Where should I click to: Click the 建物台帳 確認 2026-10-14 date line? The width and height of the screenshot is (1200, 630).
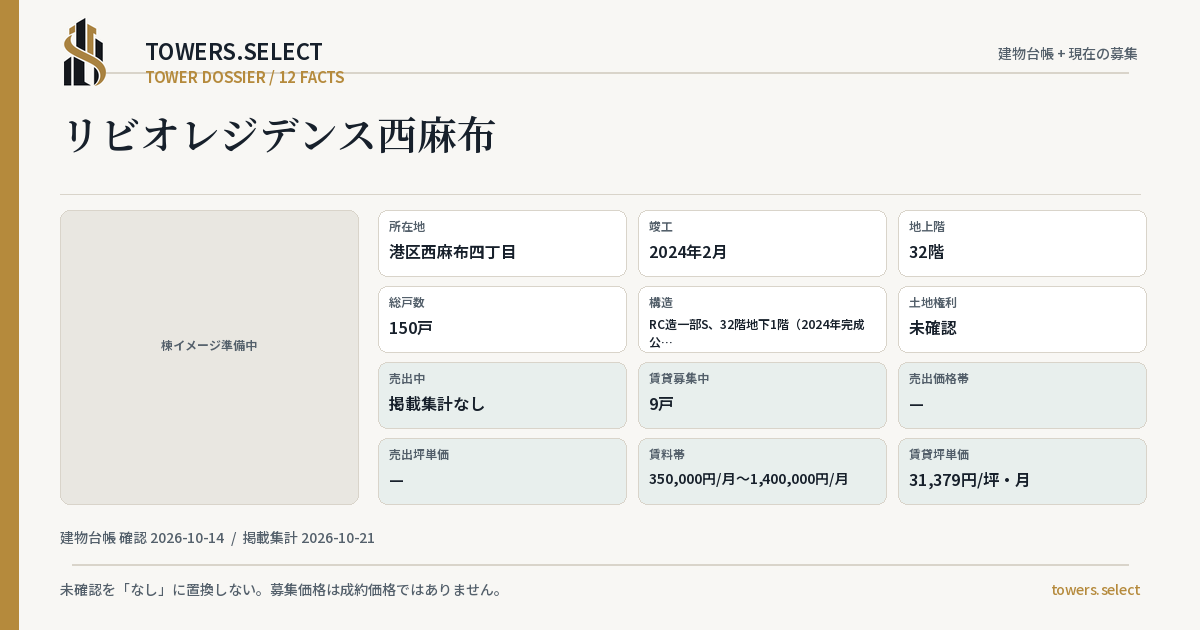tap(217, 538)
